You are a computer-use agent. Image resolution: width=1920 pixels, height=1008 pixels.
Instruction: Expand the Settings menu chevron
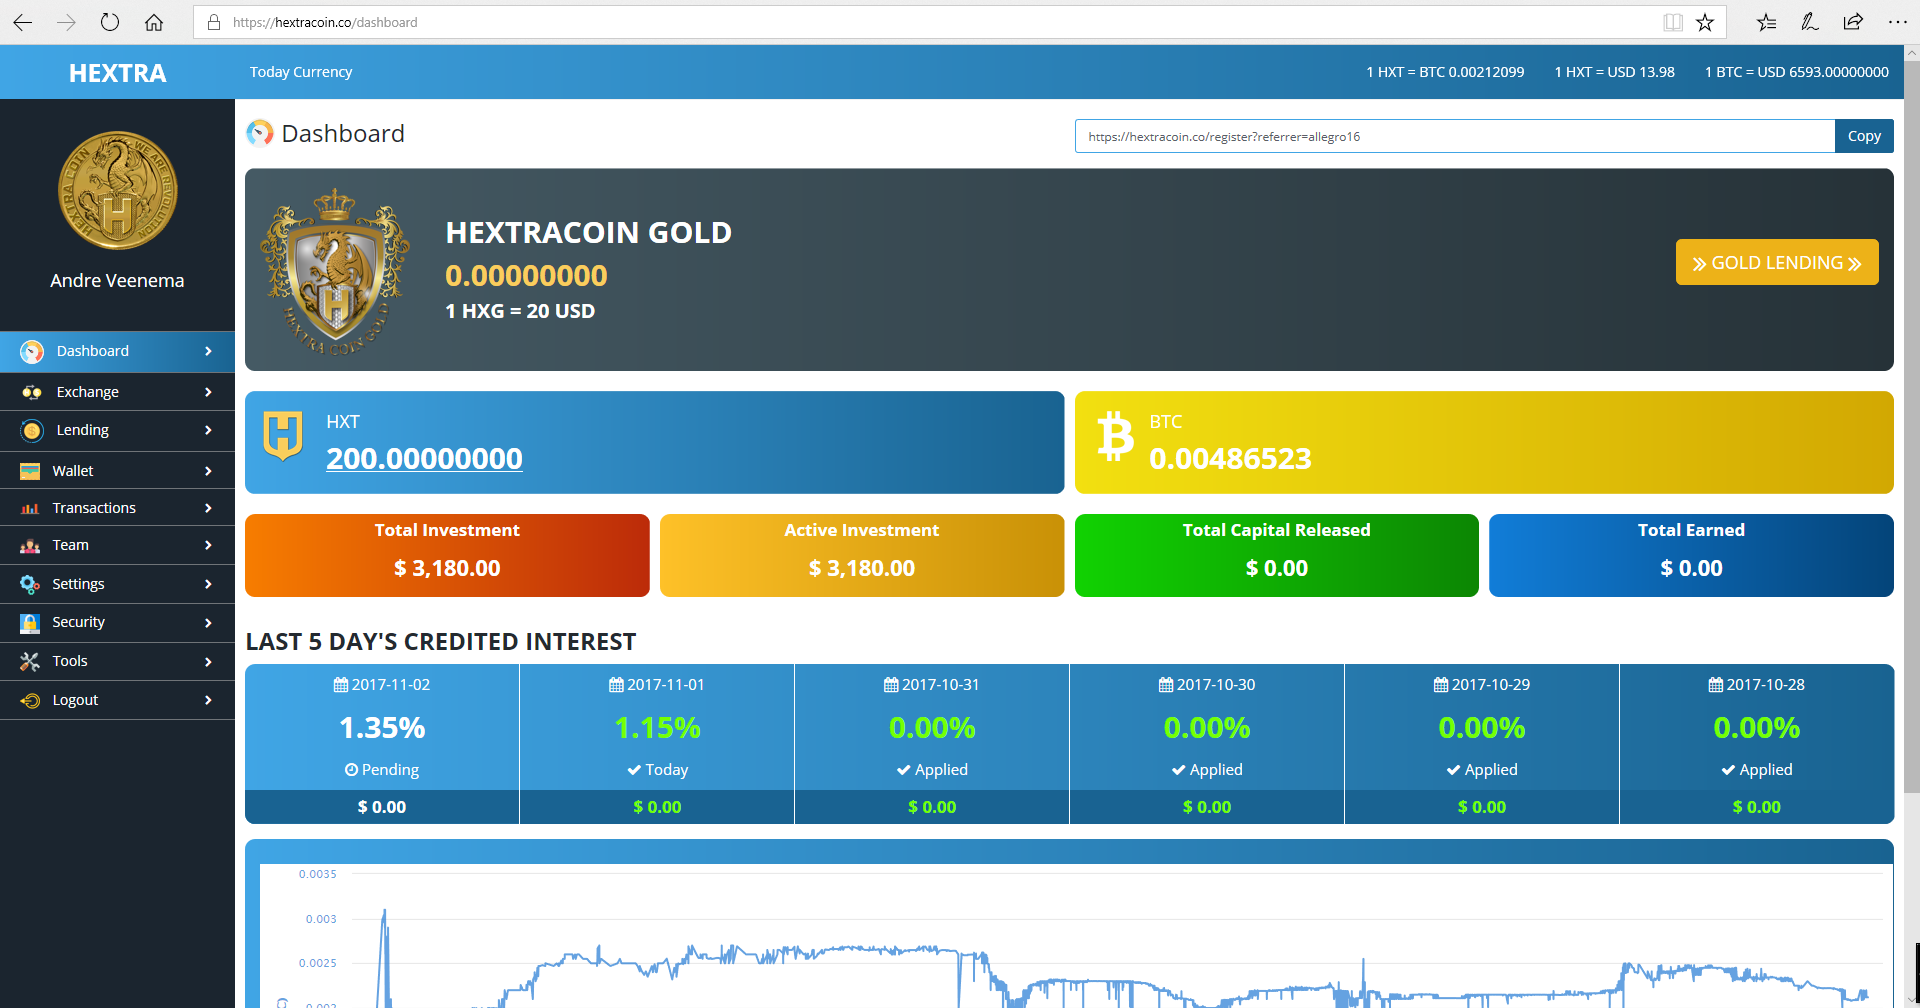coord(208,584)
